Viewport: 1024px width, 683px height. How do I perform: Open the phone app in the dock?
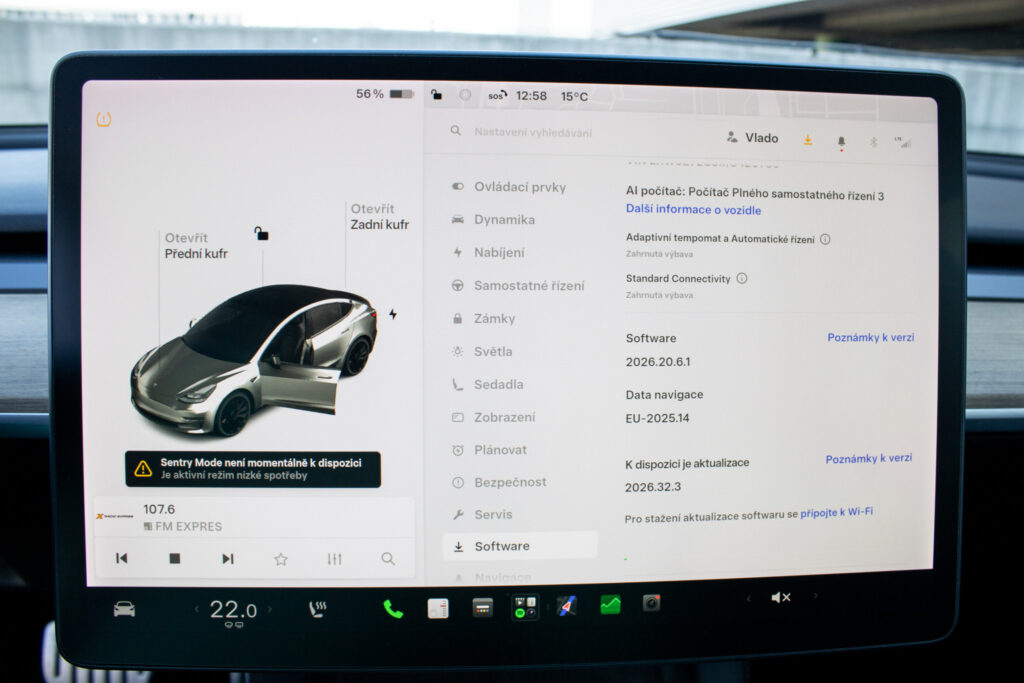coord(392,609)
